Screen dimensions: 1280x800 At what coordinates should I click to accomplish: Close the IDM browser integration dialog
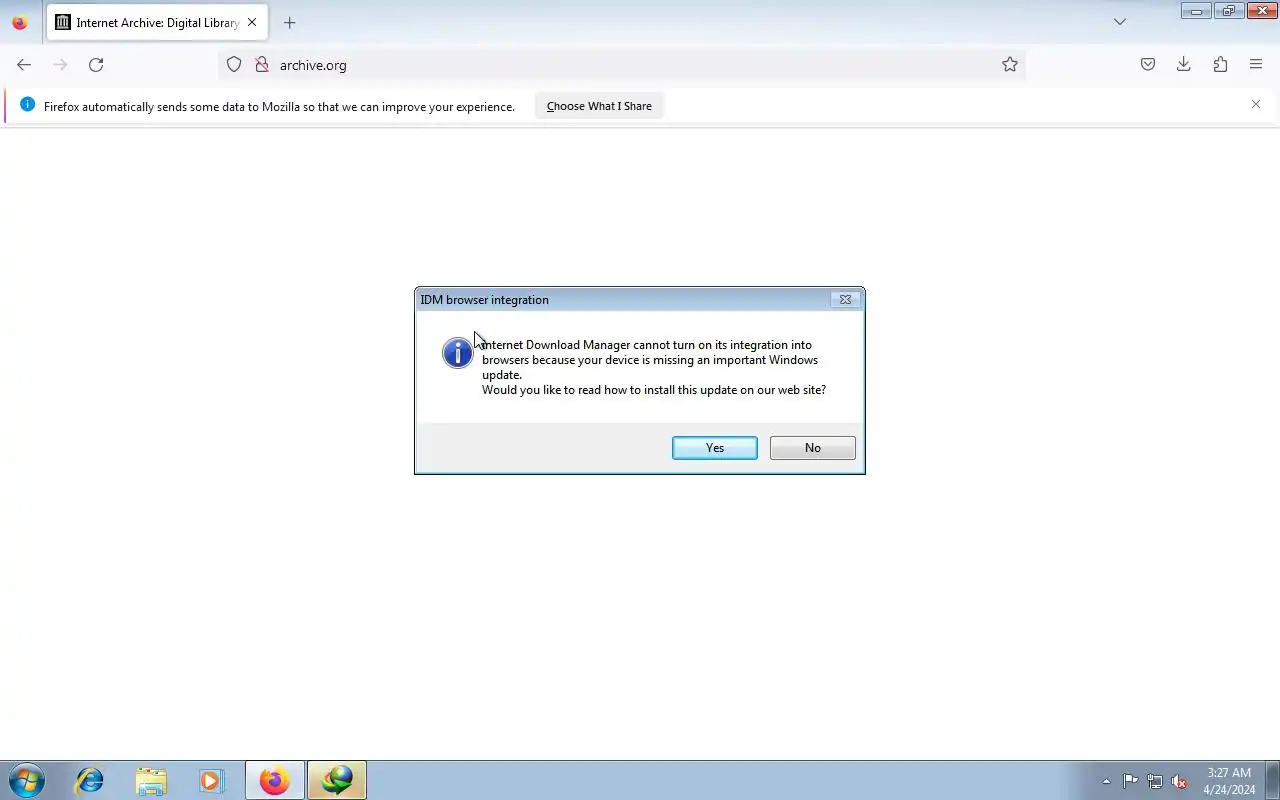click(x=845, y=299)
